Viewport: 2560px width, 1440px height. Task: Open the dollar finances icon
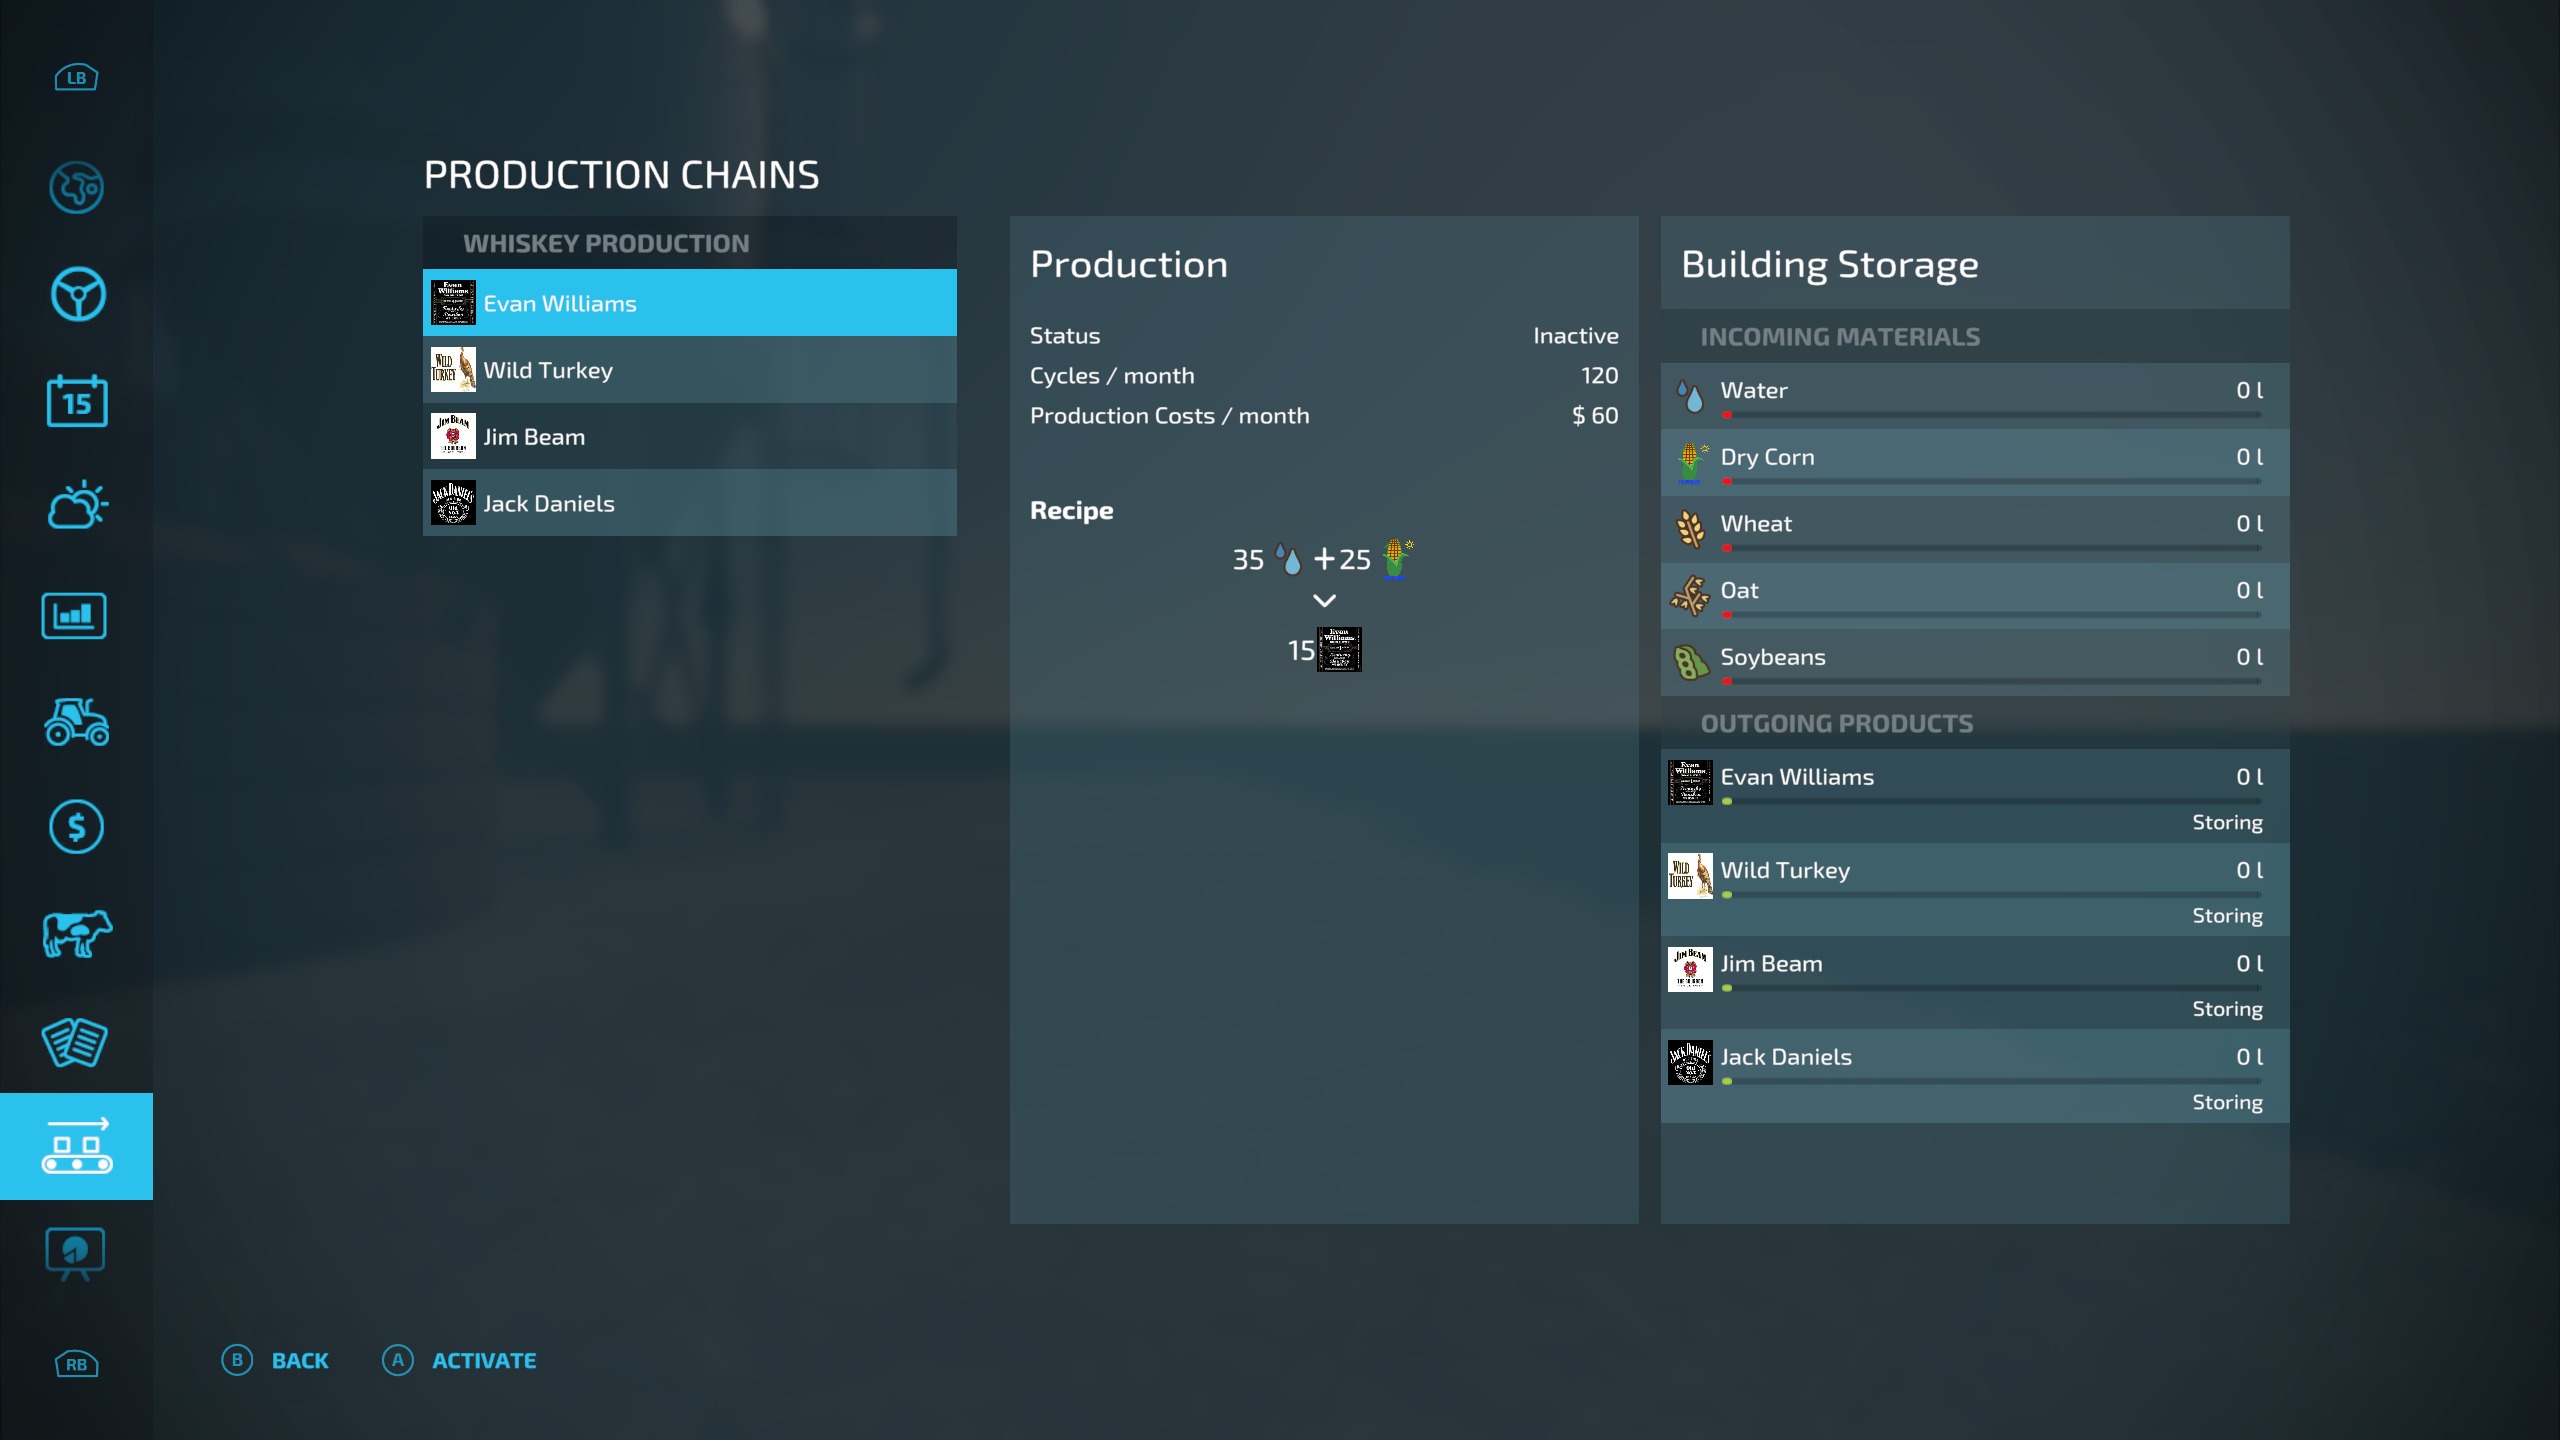(x=76, y=827)
